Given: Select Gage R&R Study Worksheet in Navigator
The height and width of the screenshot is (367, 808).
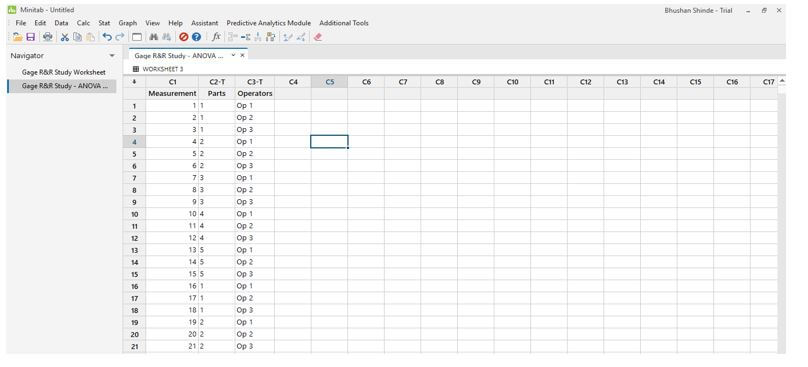Looking at the screenshot, I should click(63, 72).
